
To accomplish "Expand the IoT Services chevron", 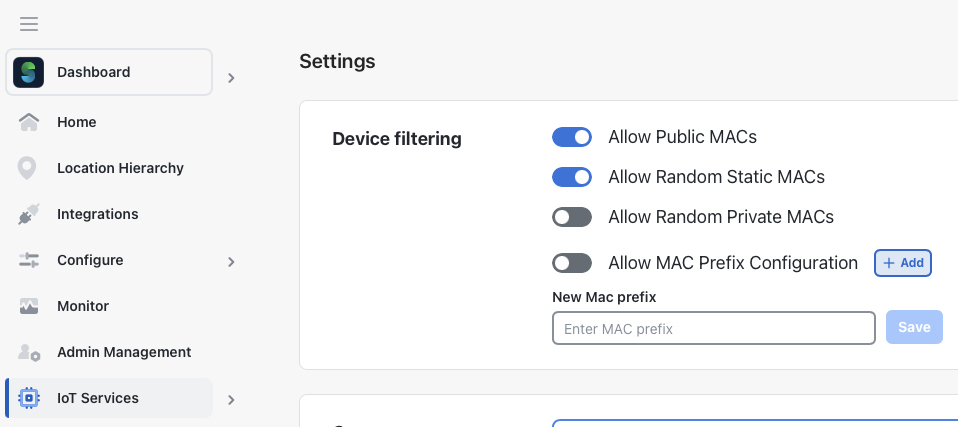I will click(231, 400).
